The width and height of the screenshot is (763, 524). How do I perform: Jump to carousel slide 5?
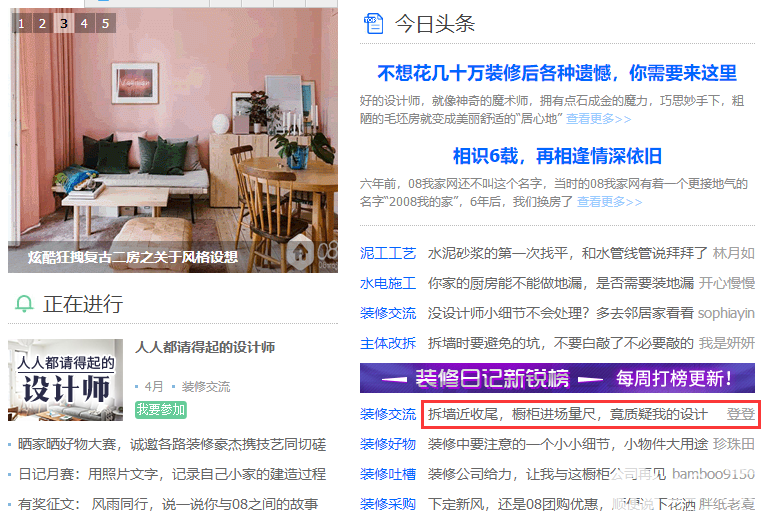point(106,23)
